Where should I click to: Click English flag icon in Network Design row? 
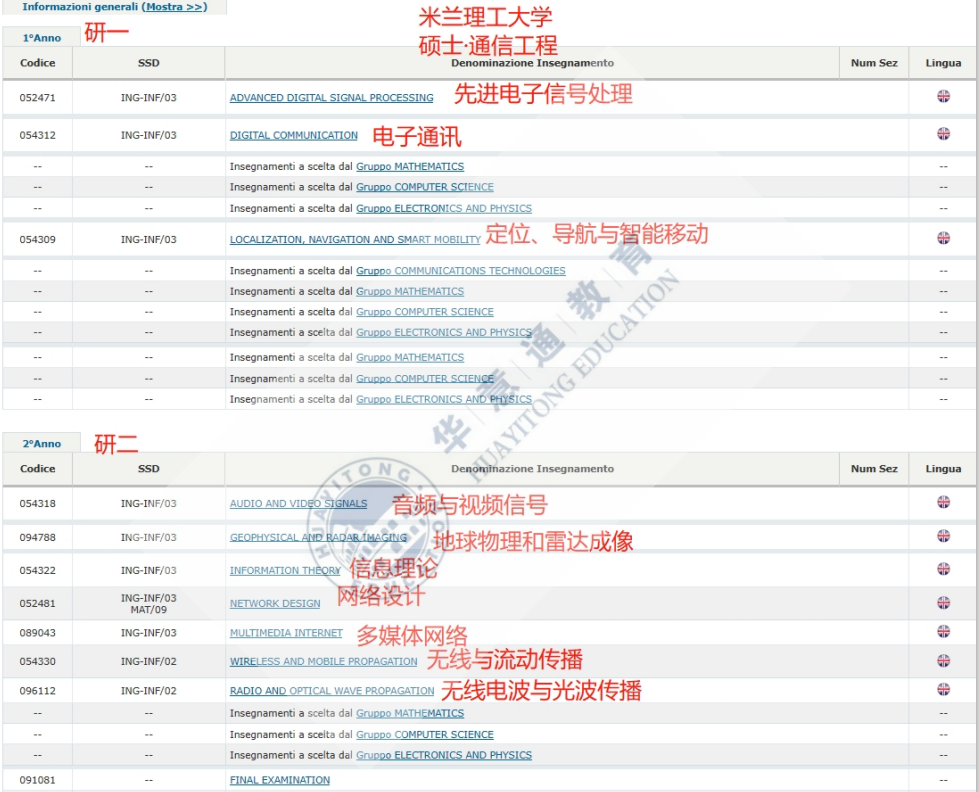click(943, 603)
